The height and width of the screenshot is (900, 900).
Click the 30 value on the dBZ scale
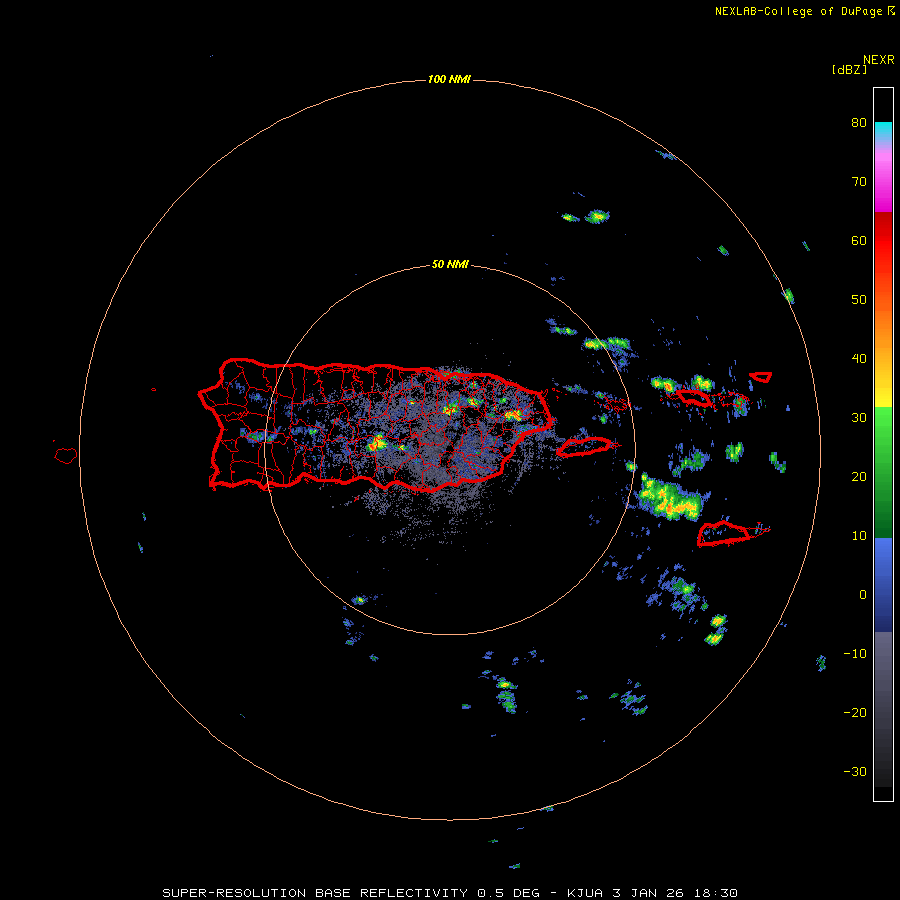click(859, 418)
